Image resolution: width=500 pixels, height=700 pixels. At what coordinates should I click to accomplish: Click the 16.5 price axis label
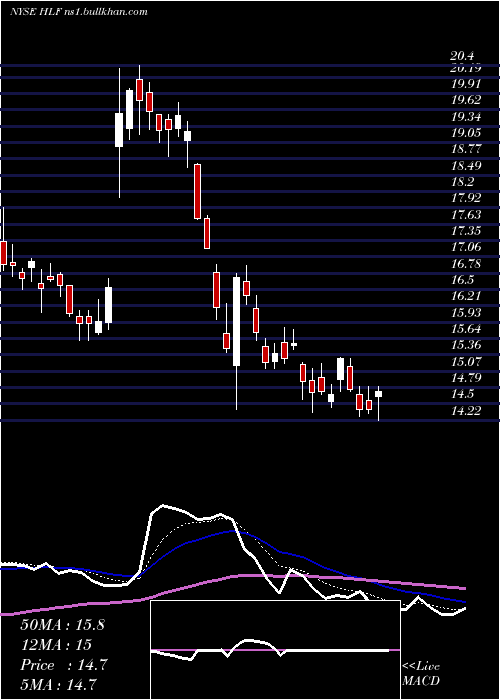[x=462, y=280]
